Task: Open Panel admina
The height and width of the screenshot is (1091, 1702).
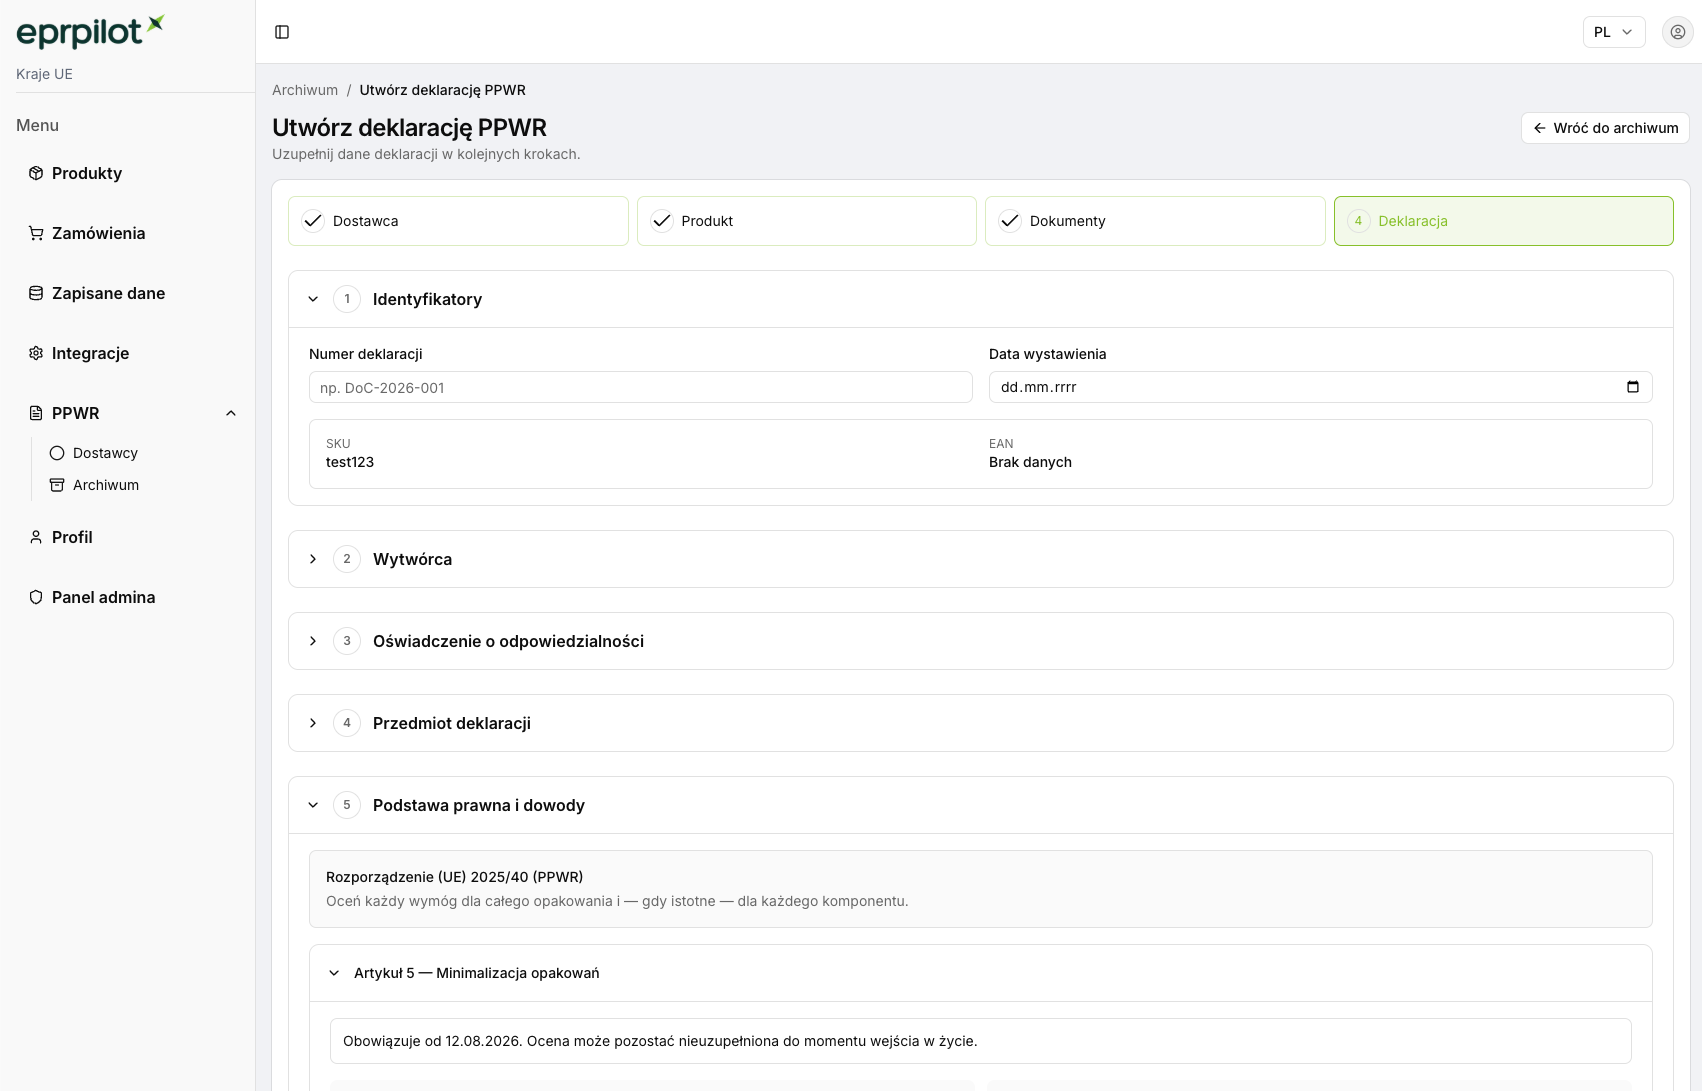Action: click(128, 597)
